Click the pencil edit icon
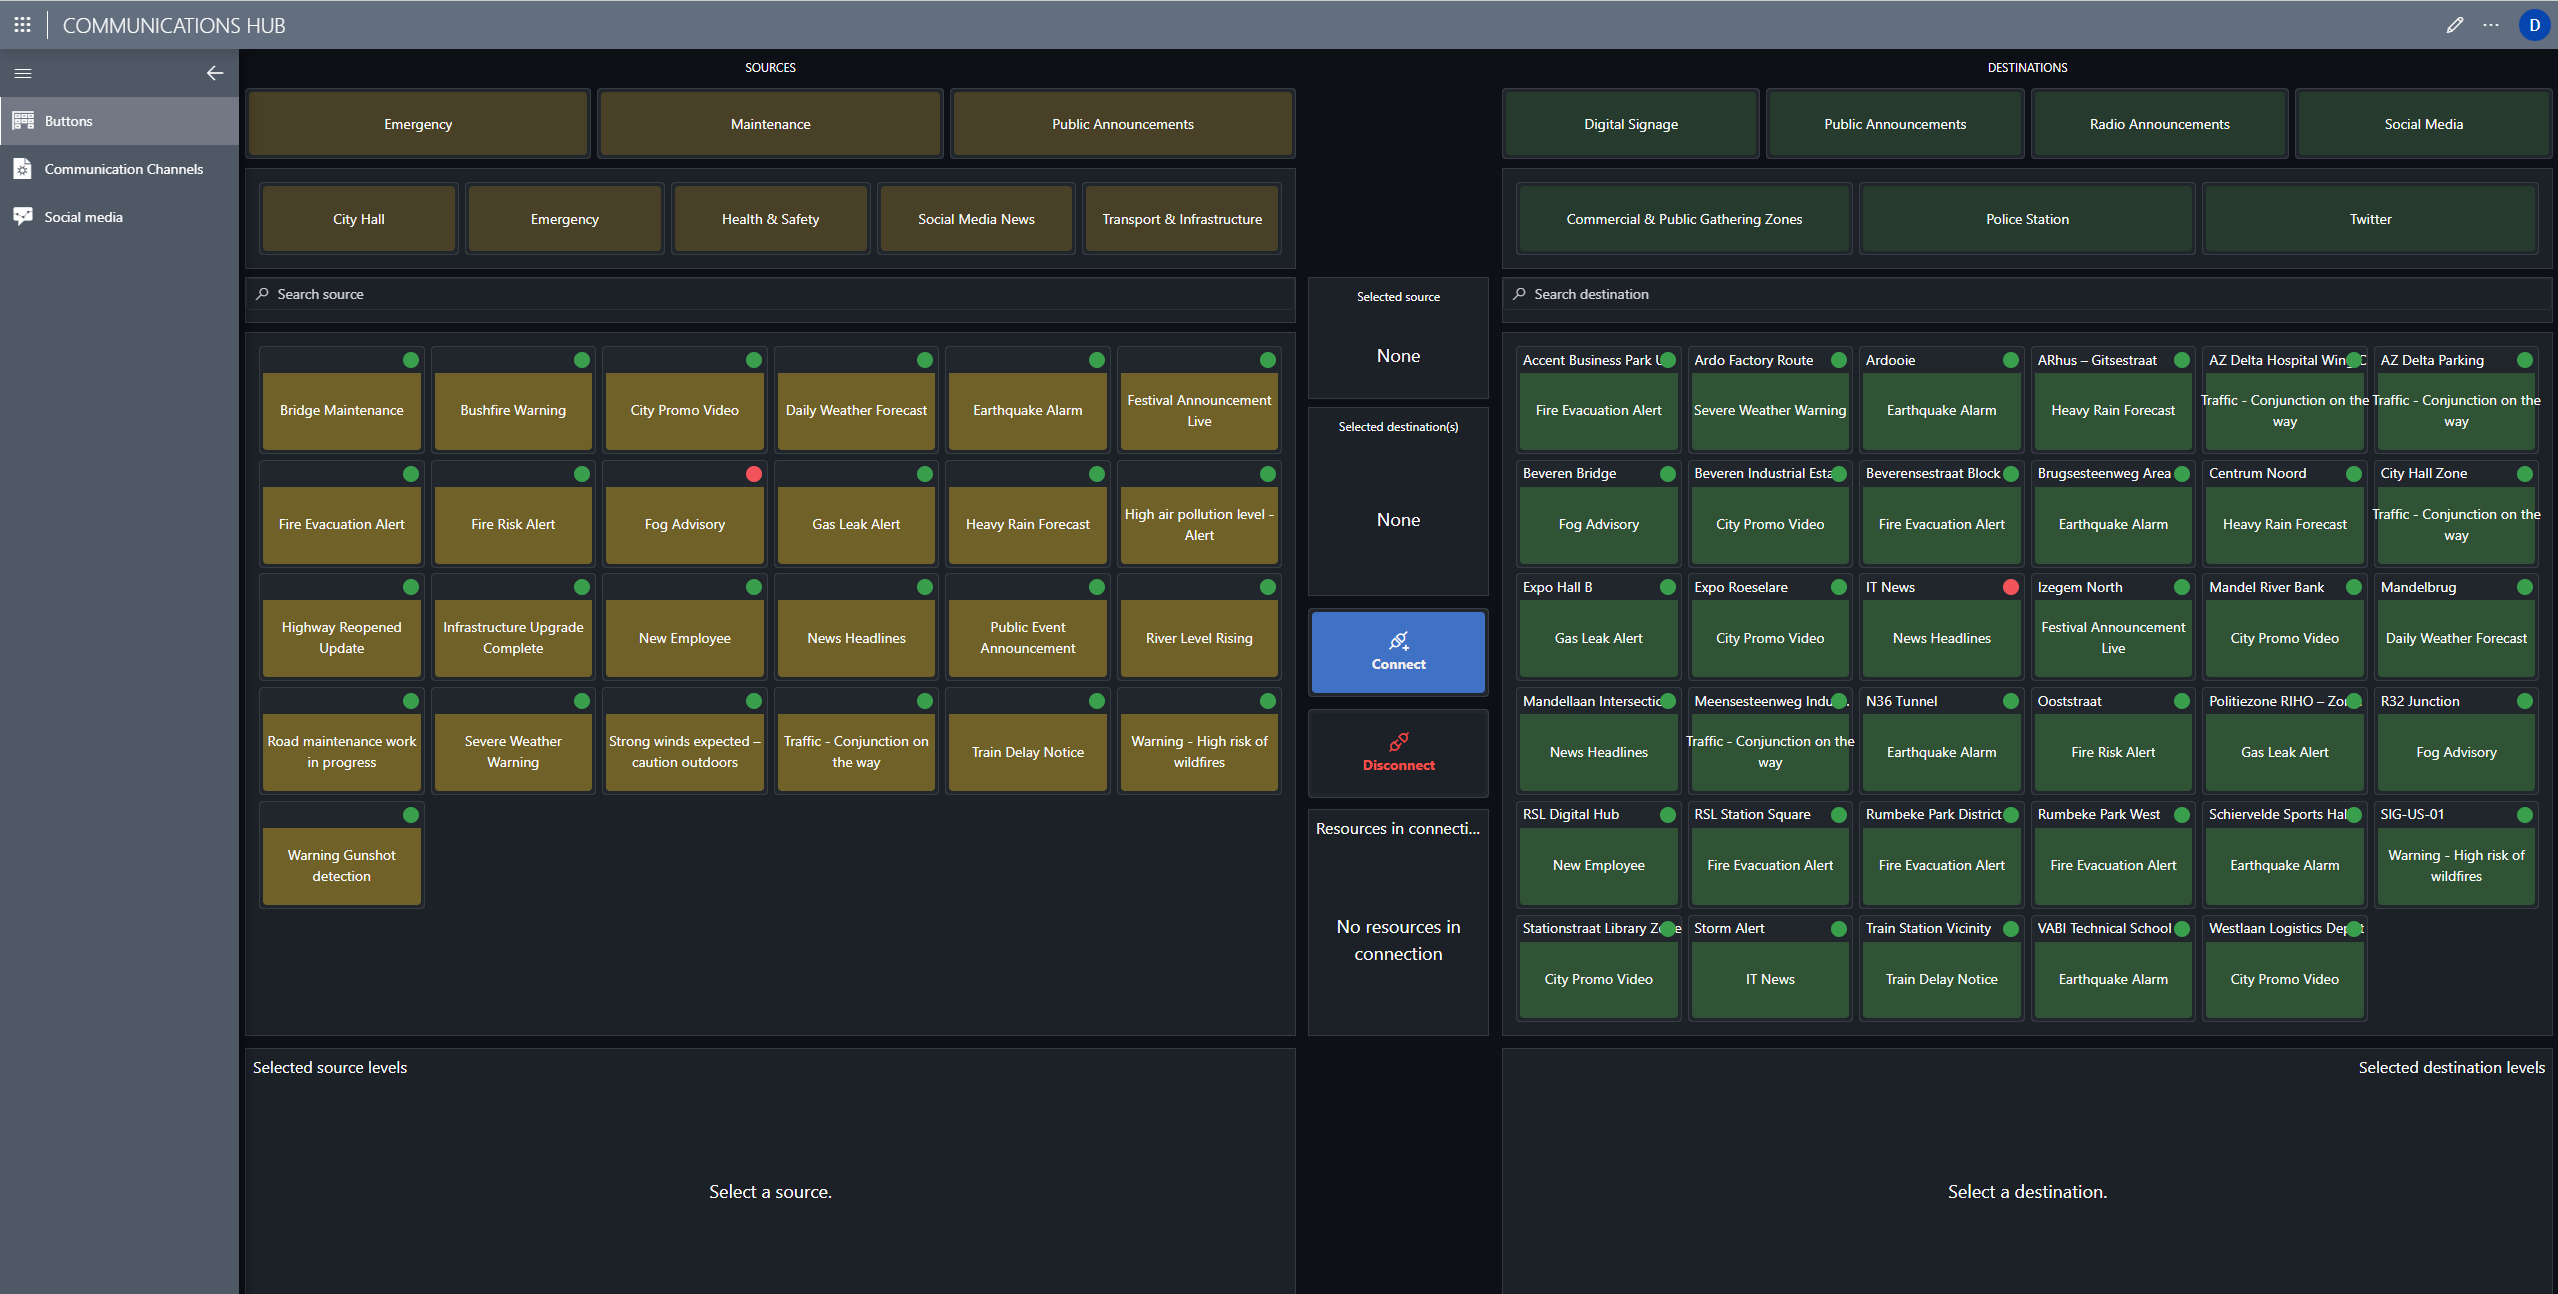The height and width of the screenshot is (1294, 2558). 2454,25
